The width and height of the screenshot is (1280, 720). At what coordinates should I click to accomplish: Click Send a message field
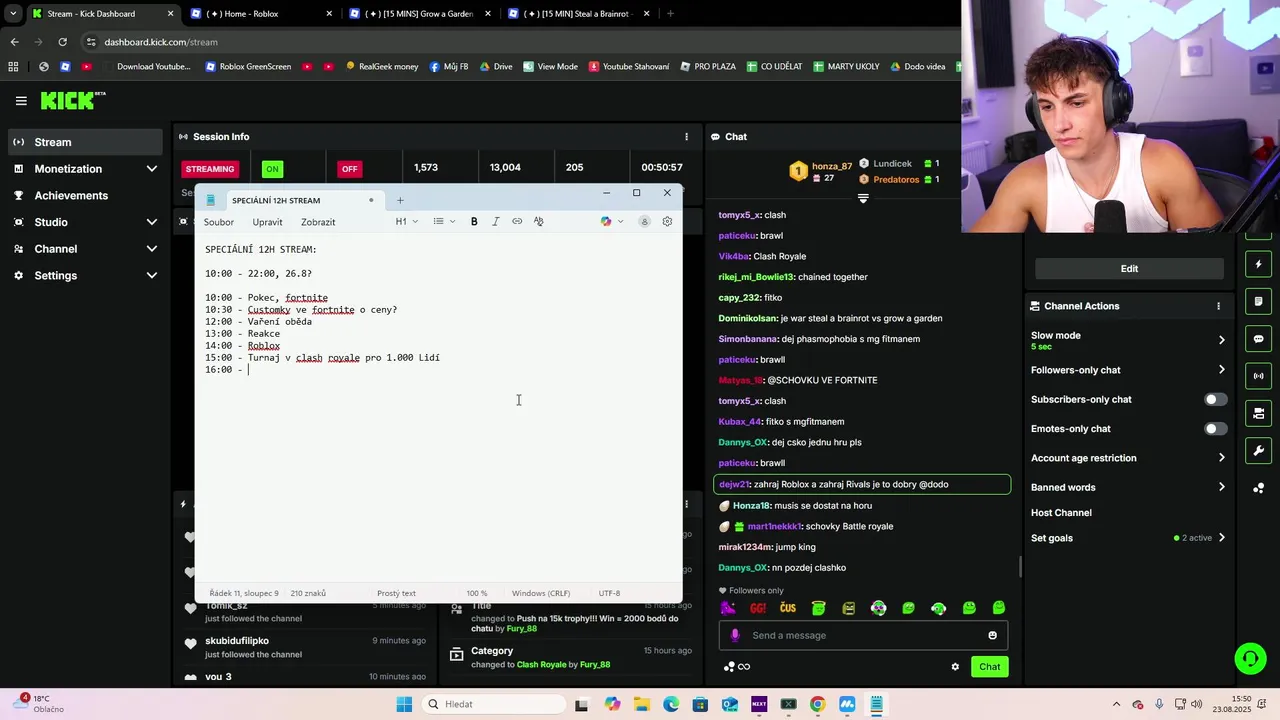coord(863,635)
